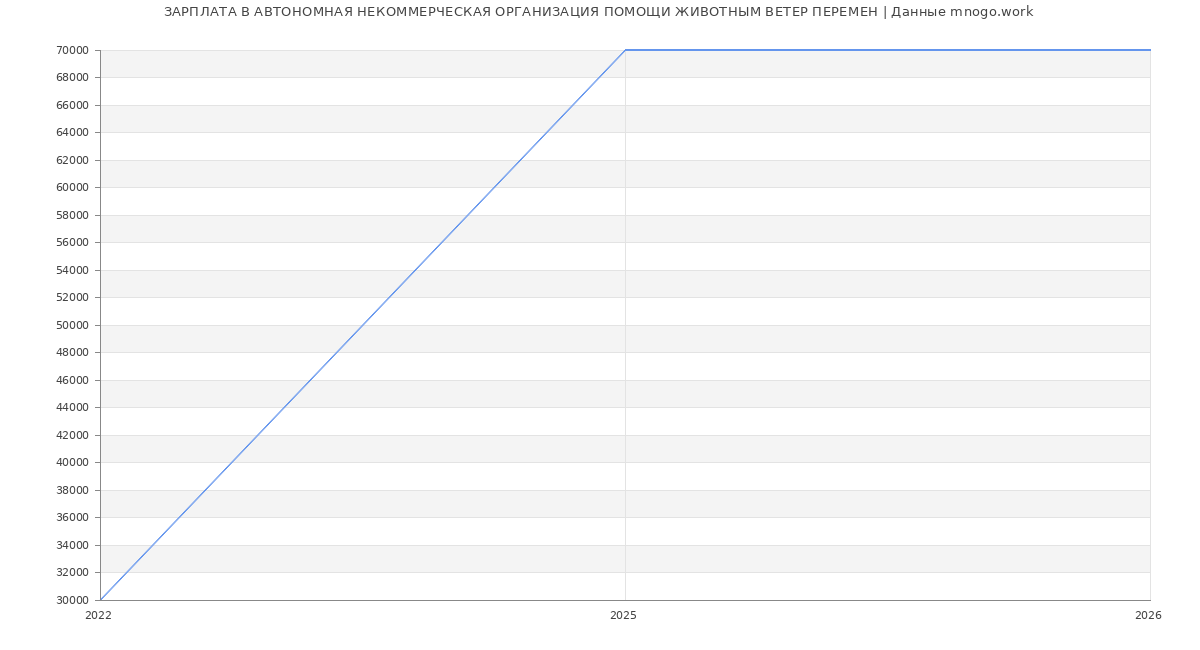Click the 42000 y-axis label
The height and width of the screenshot is (650, 1200).
[73, 435]
